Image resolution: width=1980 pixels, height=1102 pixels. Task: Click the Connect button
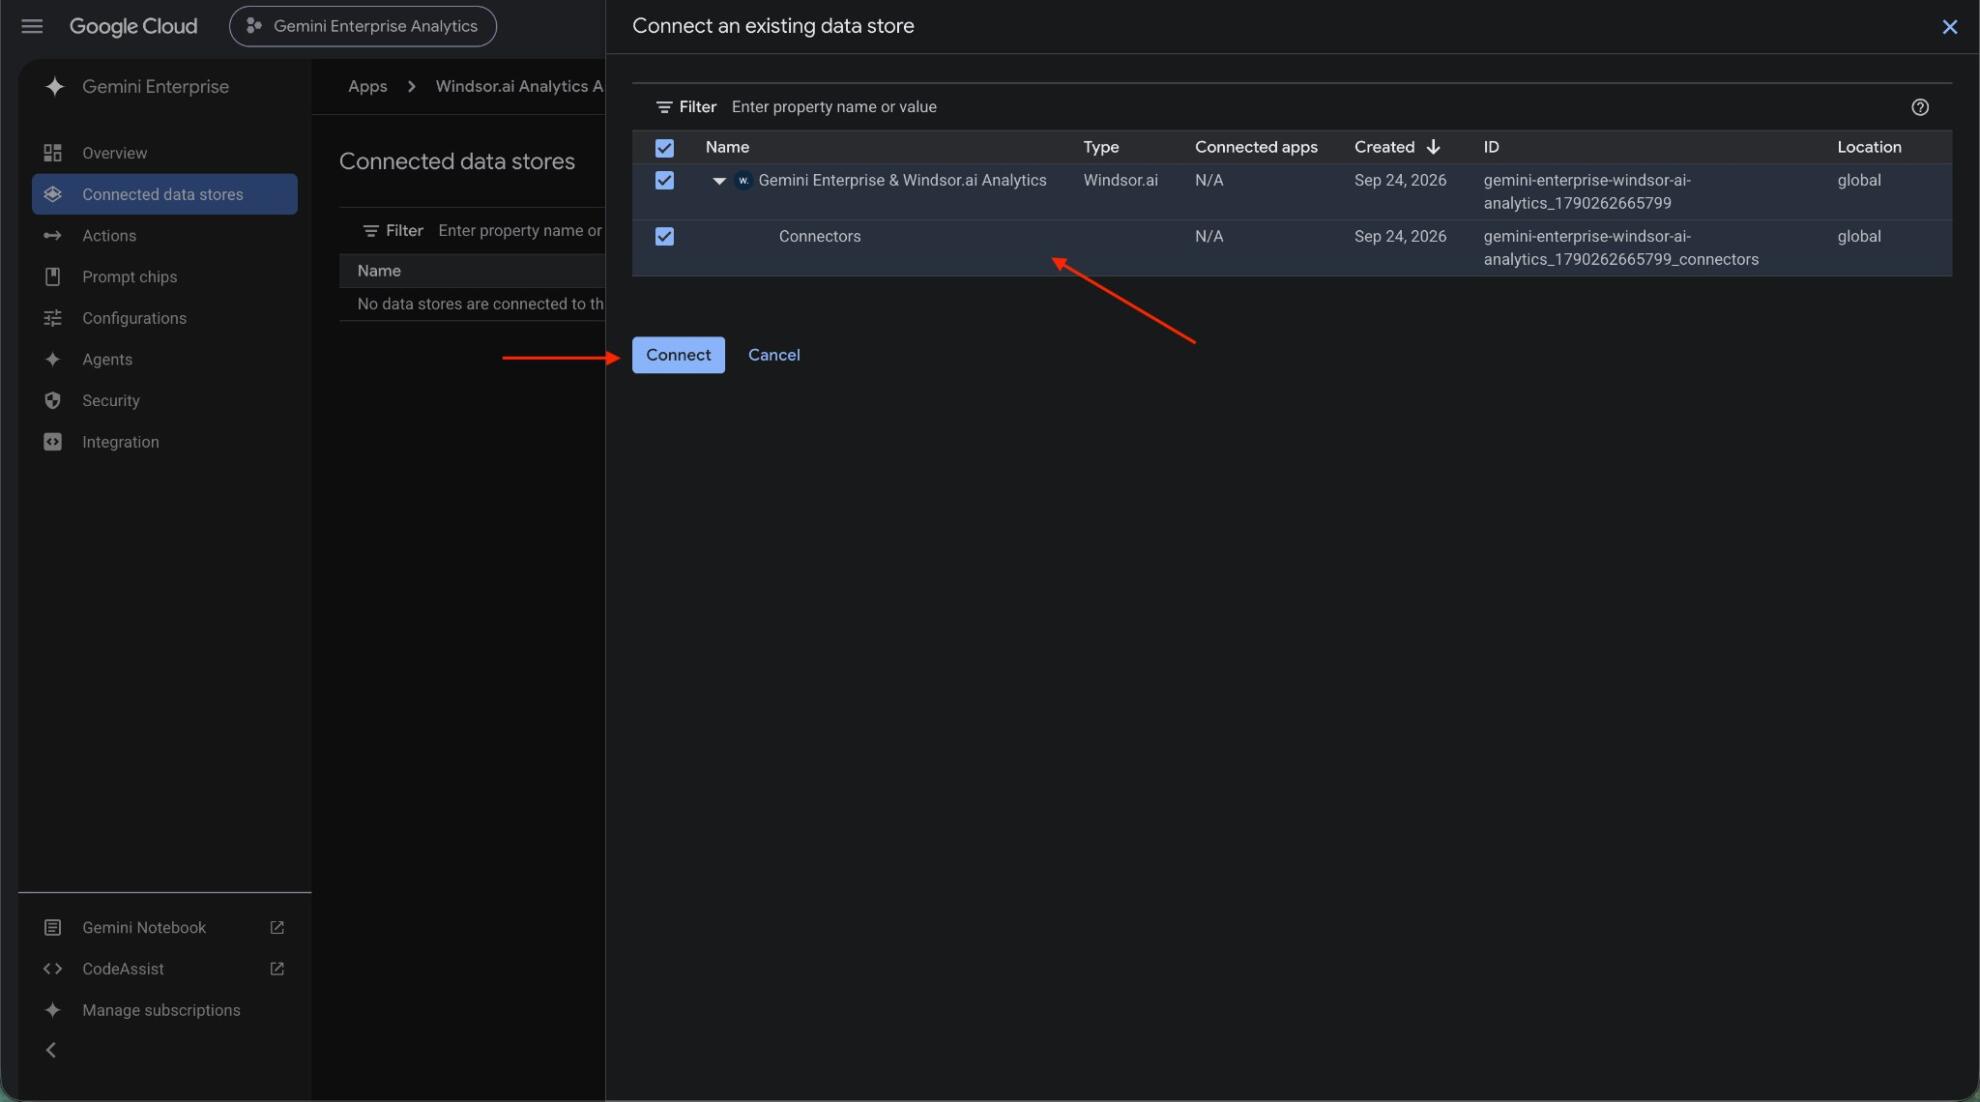[x=678, y=355]
